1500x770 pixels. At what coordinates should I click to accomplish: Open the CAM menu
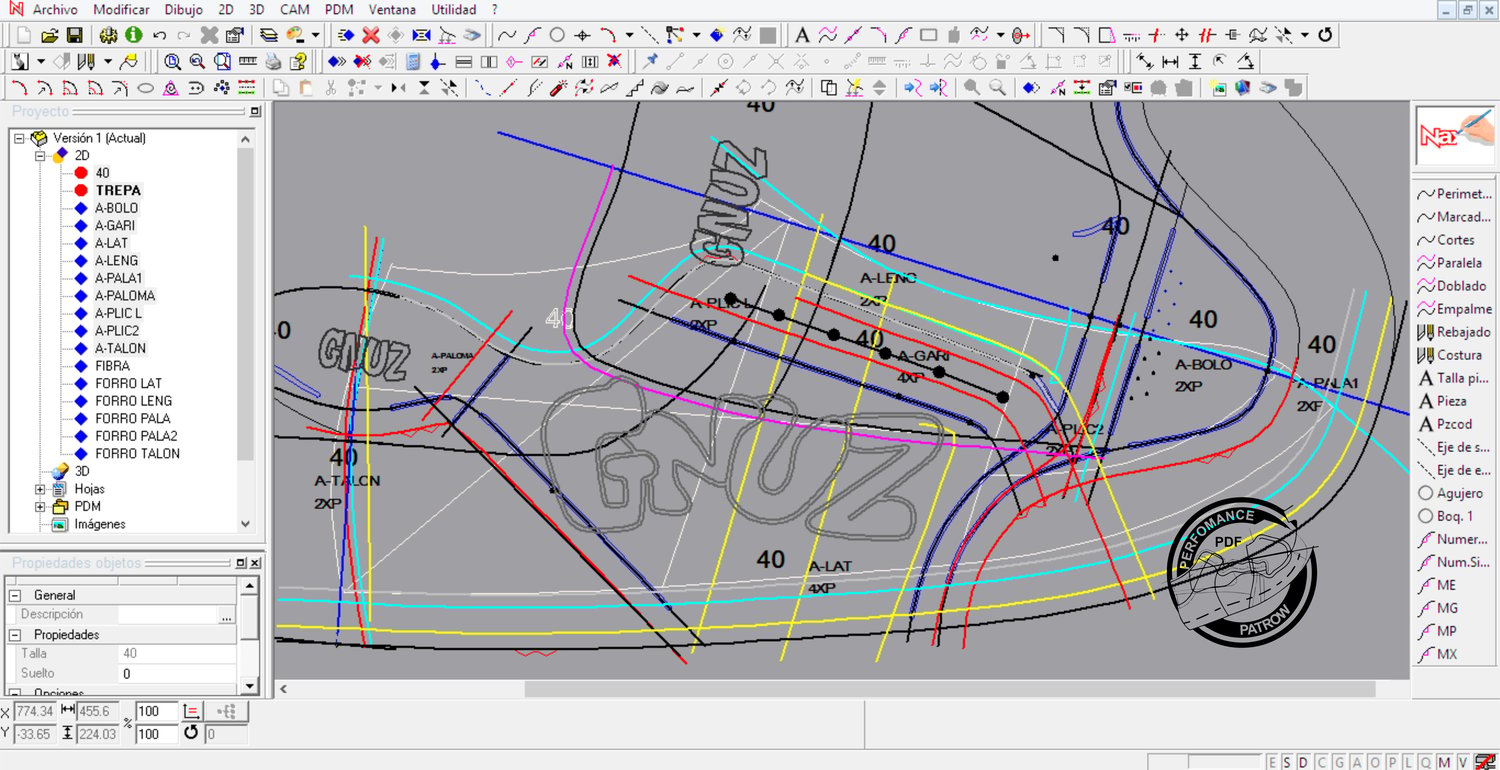tap(294, 10)
